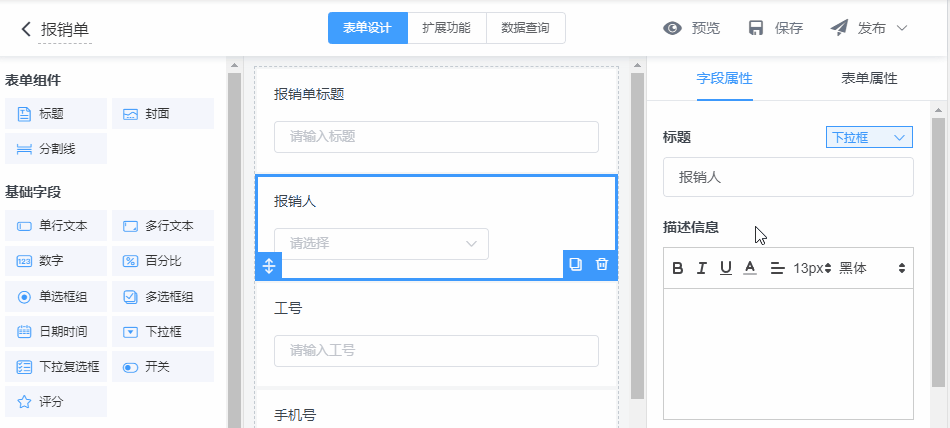Click the 报销单标题 field label
950x428 pixels.
[309, 94]
